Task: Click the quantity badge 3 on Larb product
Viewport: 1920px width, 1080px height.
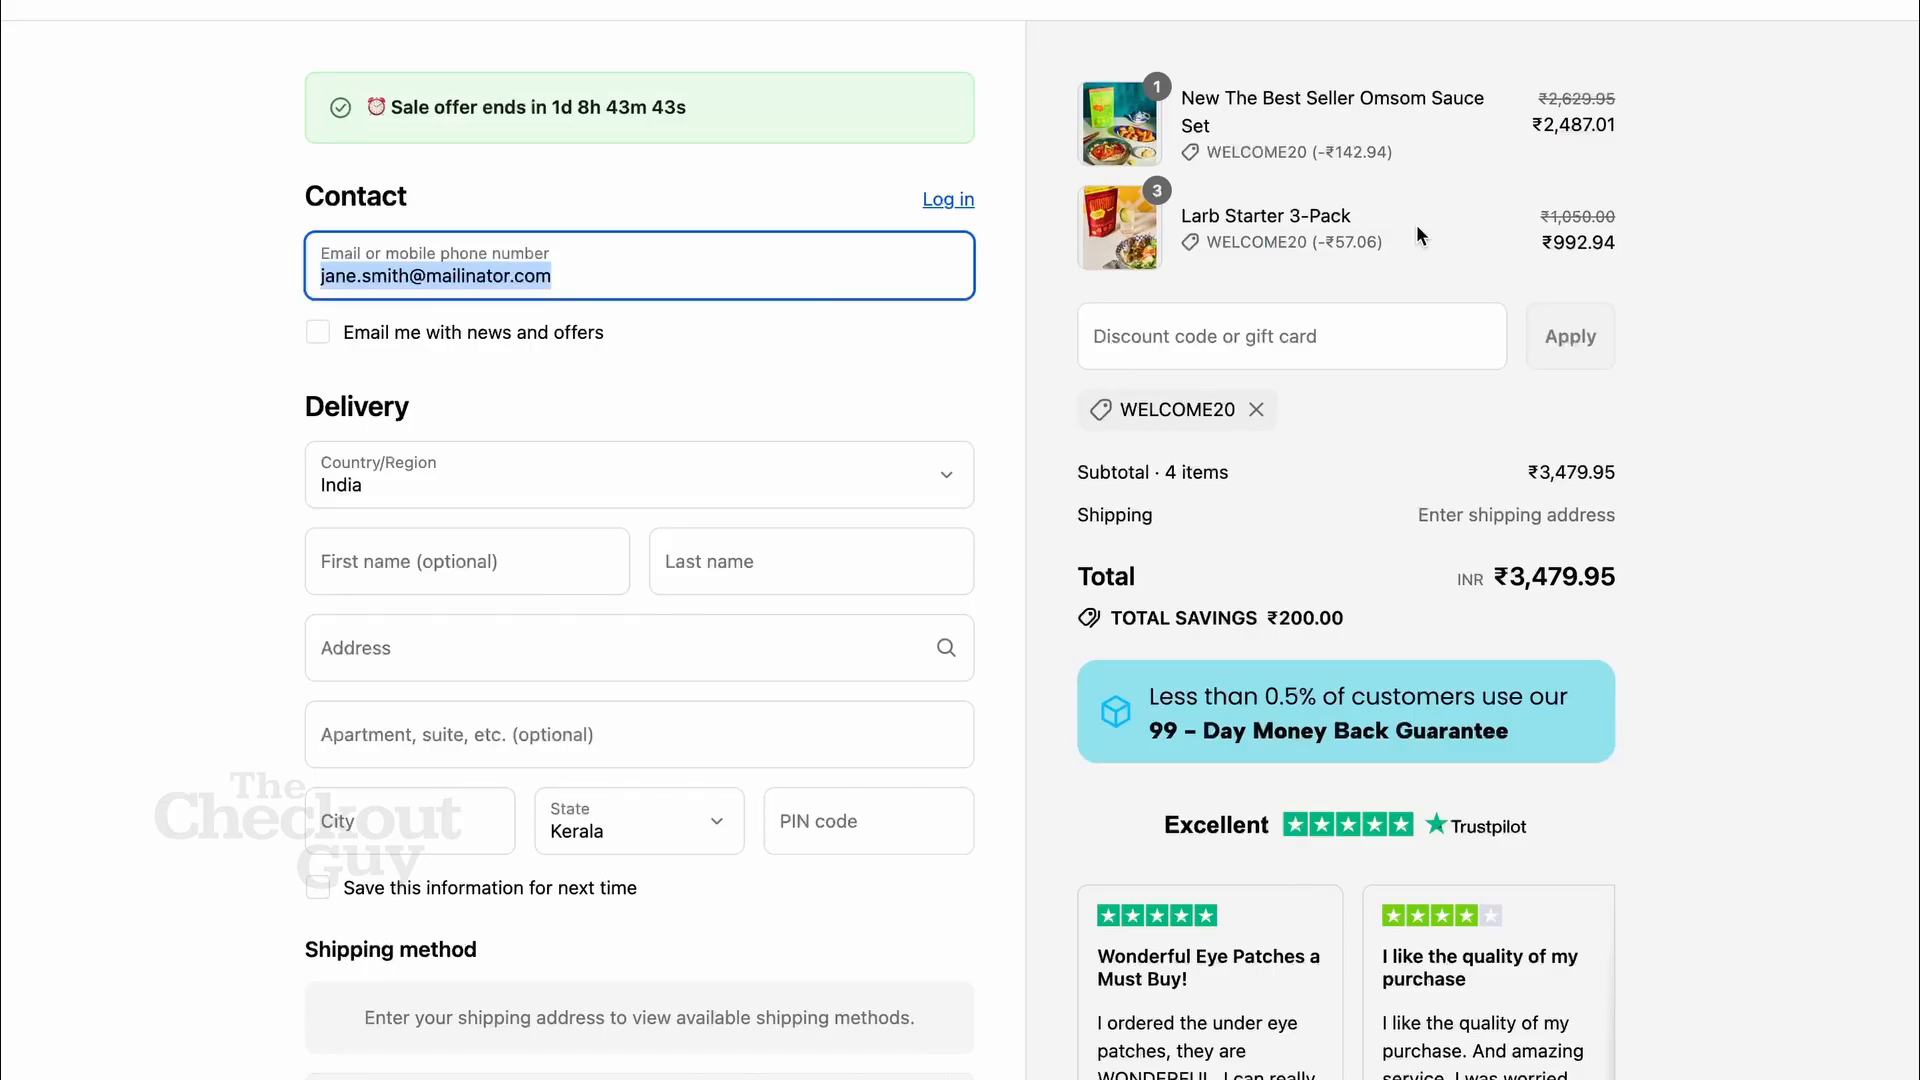Action: [x=1157, y=191]
